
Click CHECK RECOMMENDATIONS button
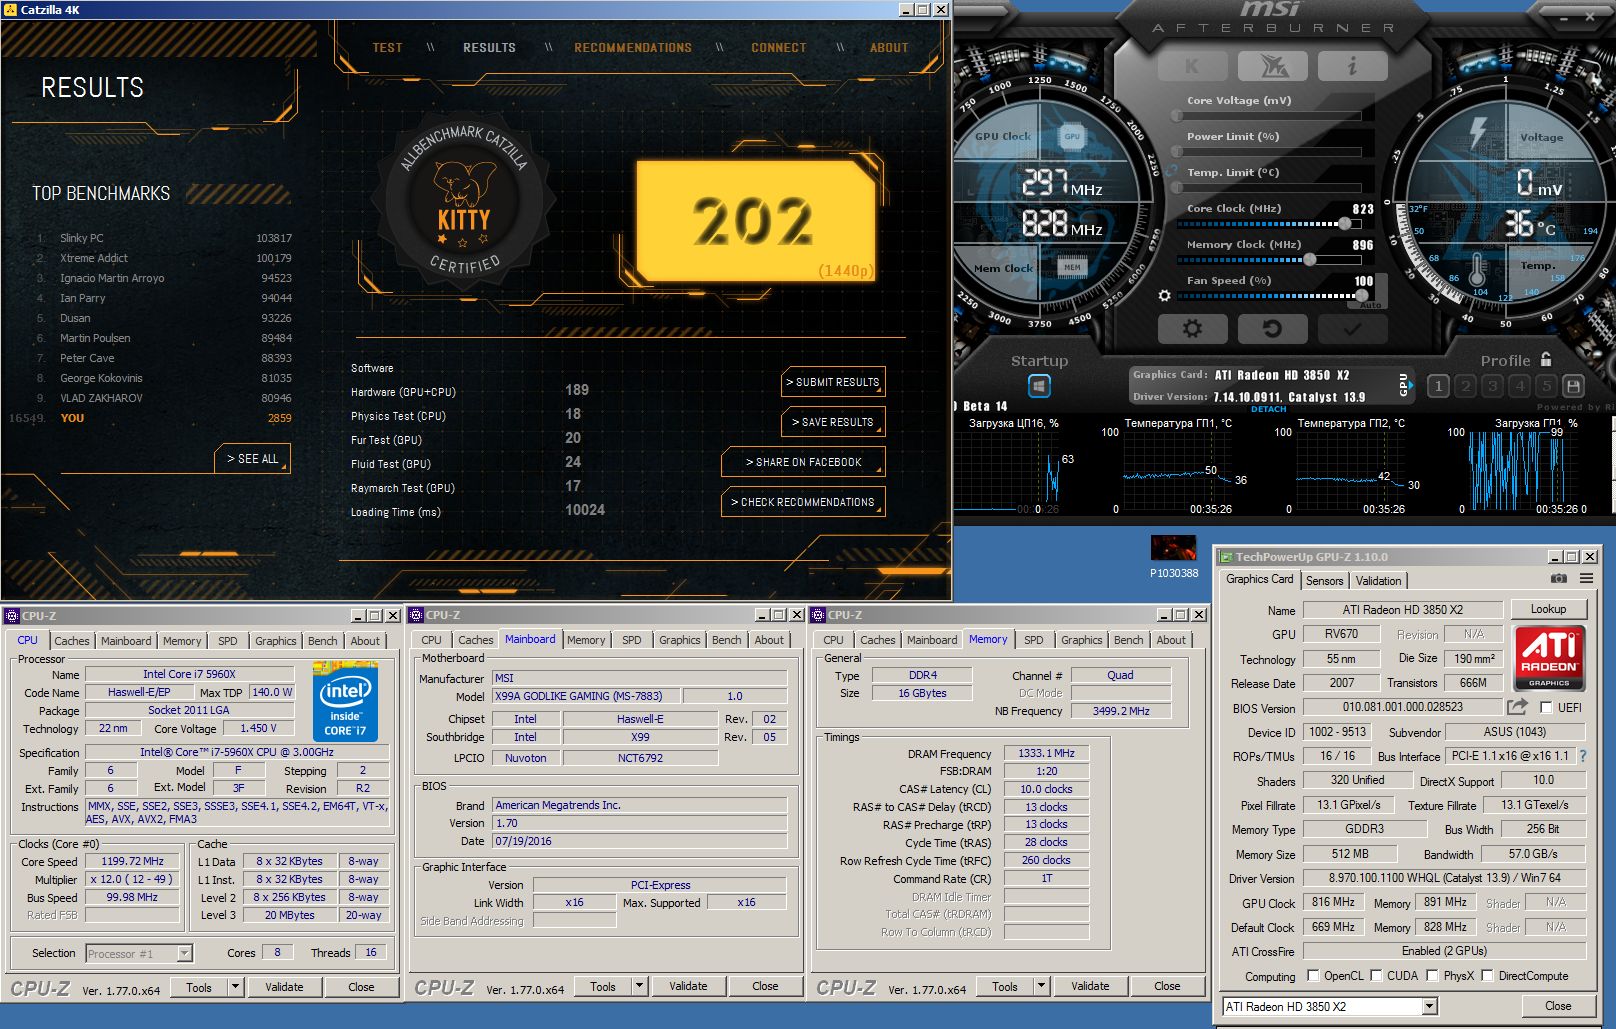(803, 502)
